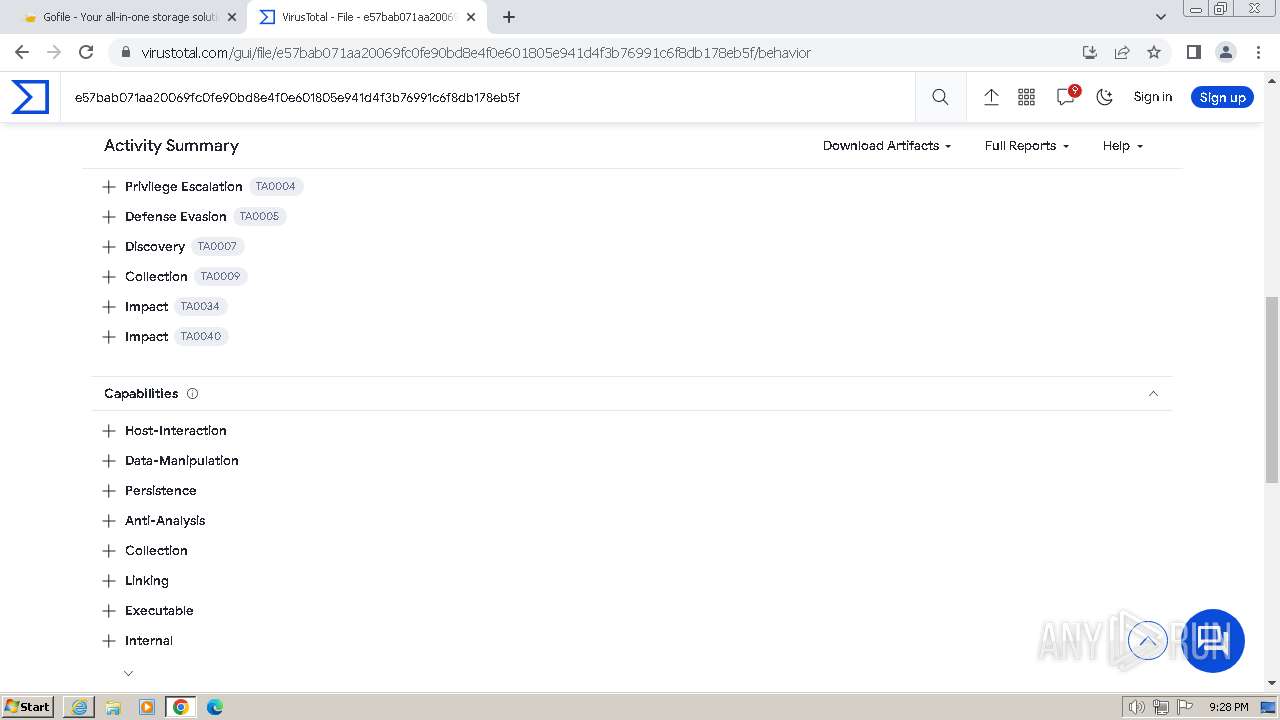Click the upload file icon
1280x720 pixels.
point(991,97)
